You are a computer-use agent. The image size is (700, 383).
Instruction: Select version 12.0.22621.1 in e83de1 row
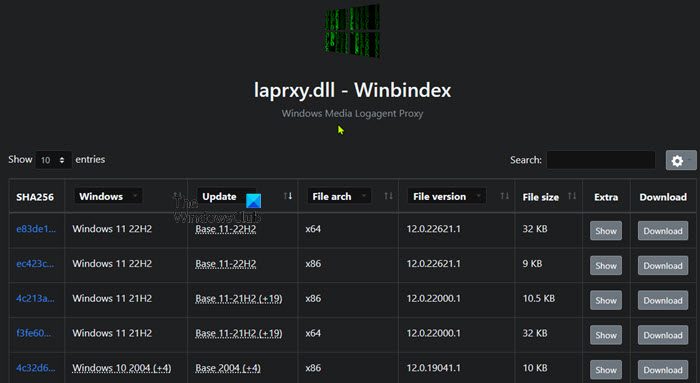(x=433, y=229)
